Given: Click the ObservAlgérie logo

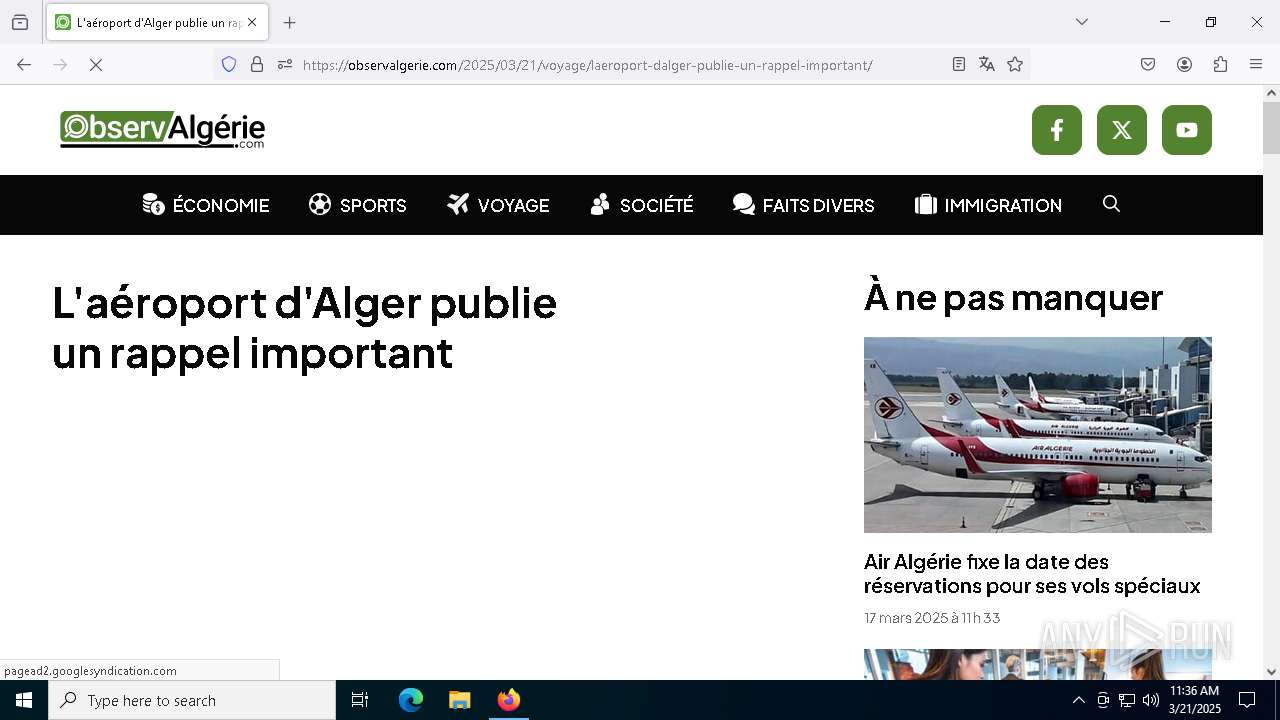Looking at the screenshot, I should (162, 130).
